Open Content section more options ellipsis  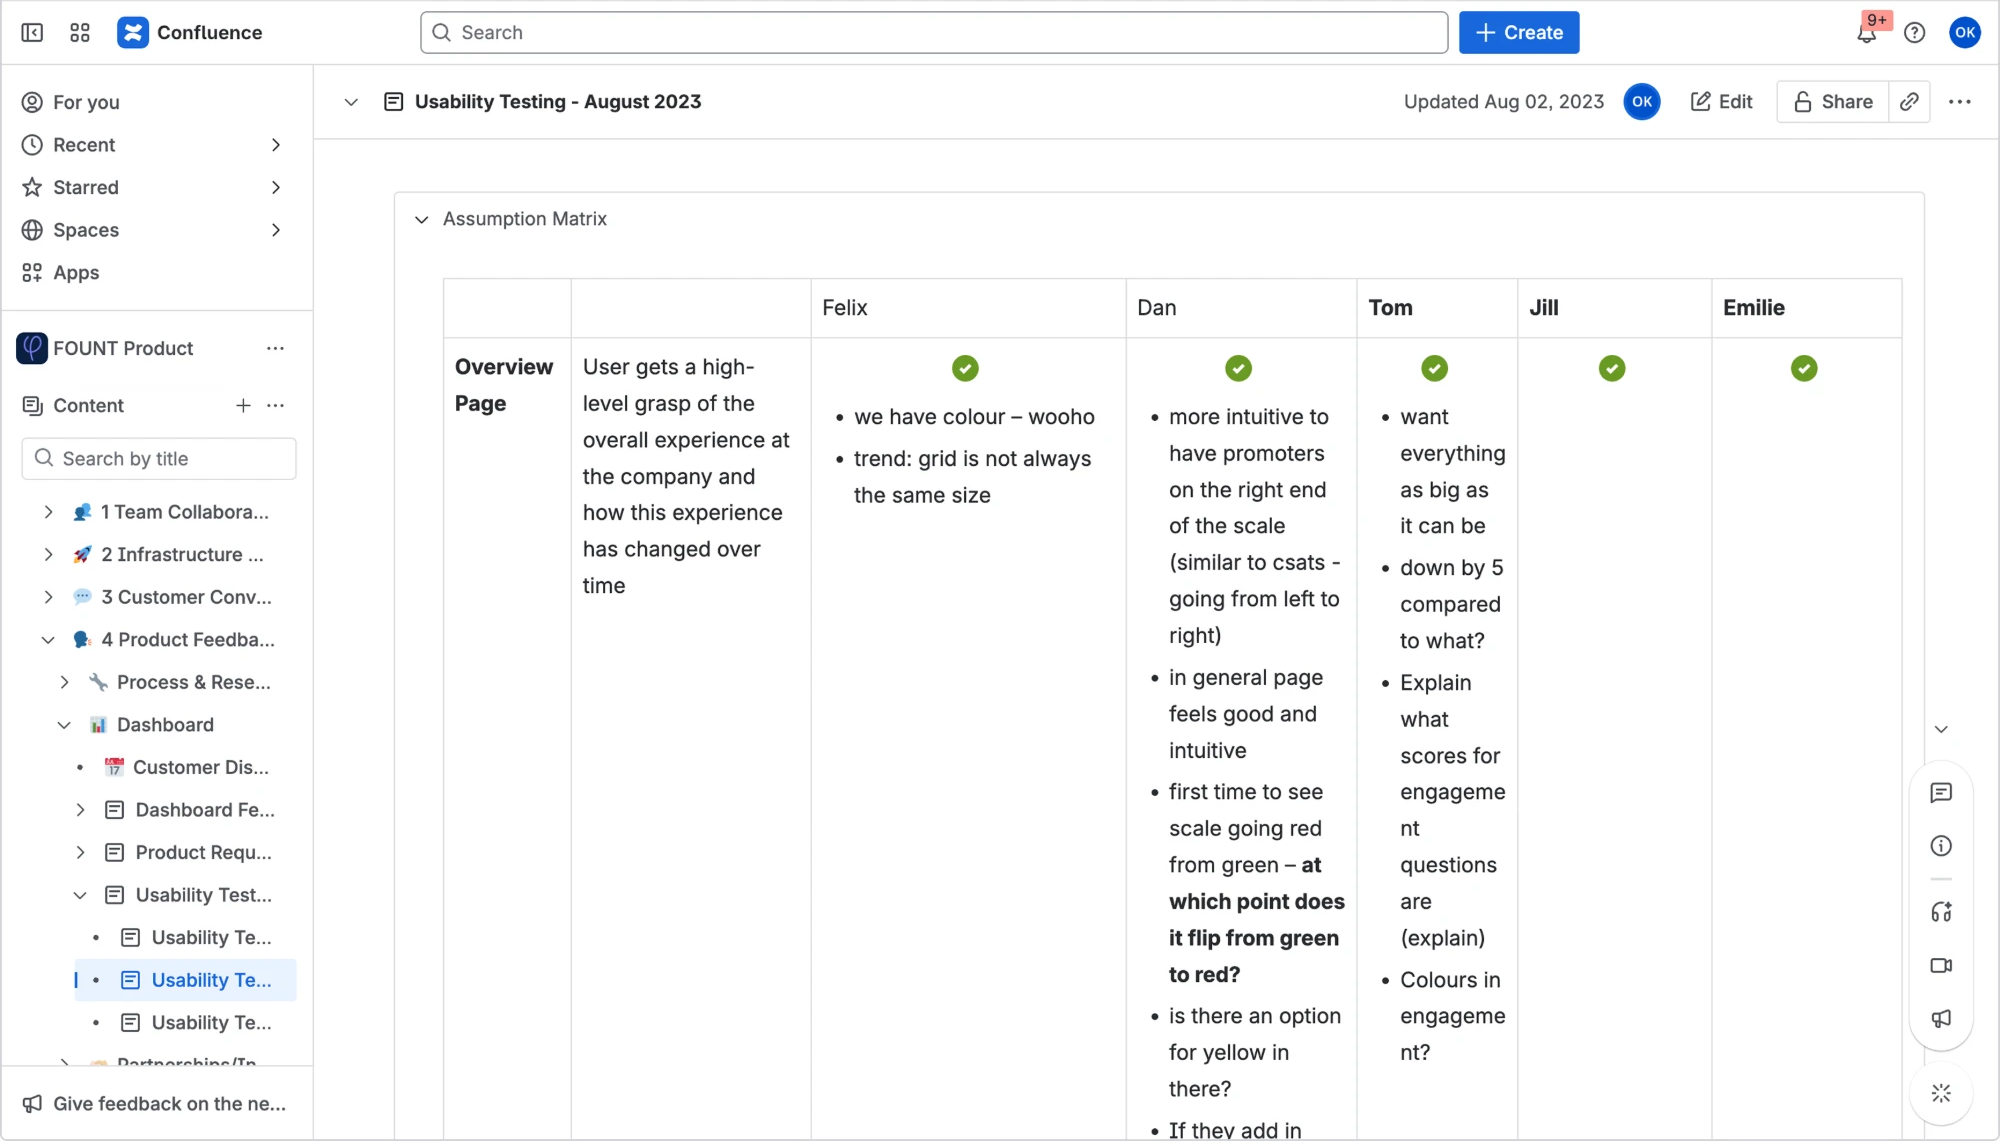click(276, 405)
